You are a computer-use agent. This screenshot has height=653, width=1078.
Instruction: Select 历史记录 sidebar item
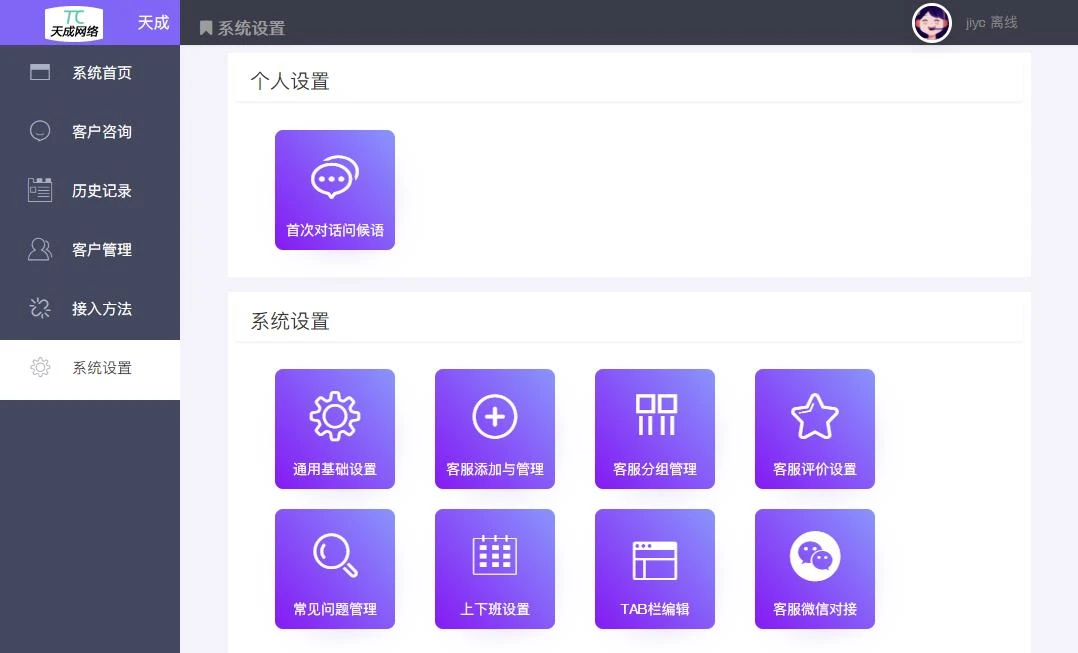click(90, 191)
